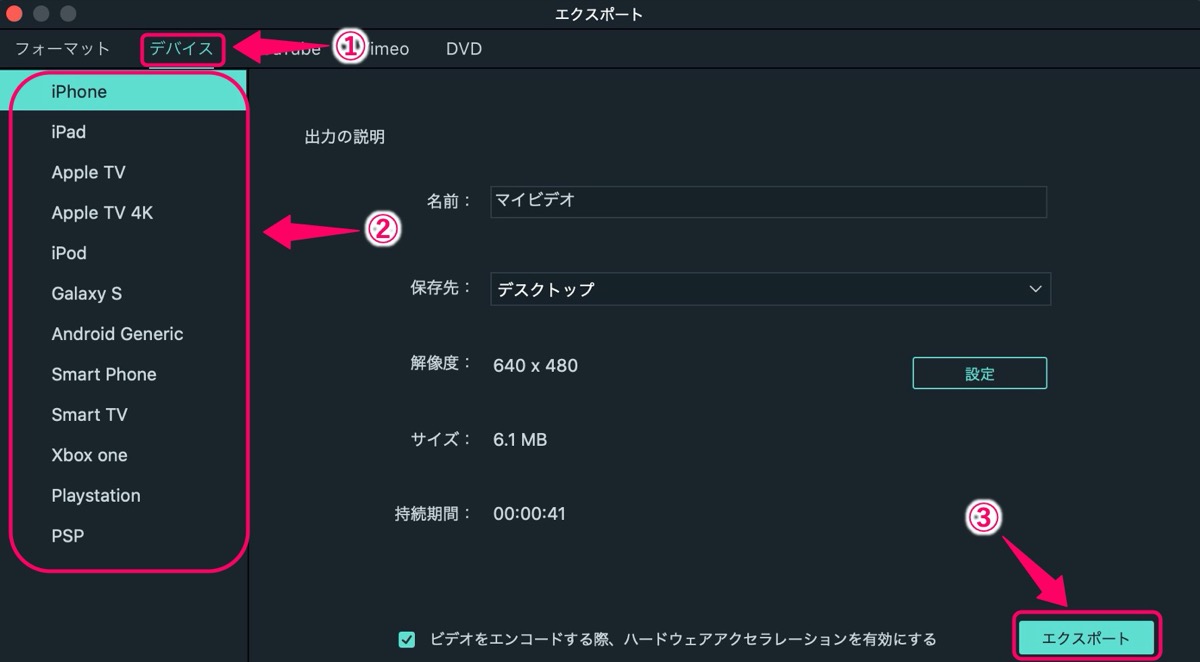This screenshot has height=662, width=1200.
Task: Click the 640 x 480 resolution value
Action: coord(536,366)
